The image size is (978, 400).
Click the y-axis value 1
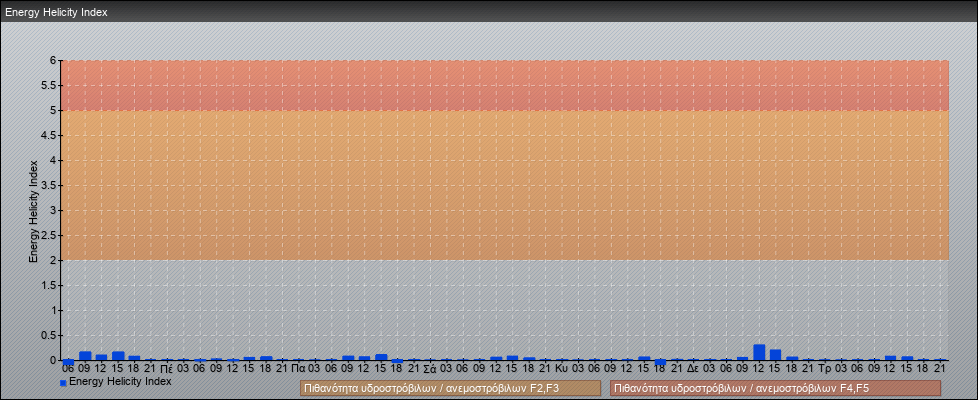[54, 310]
